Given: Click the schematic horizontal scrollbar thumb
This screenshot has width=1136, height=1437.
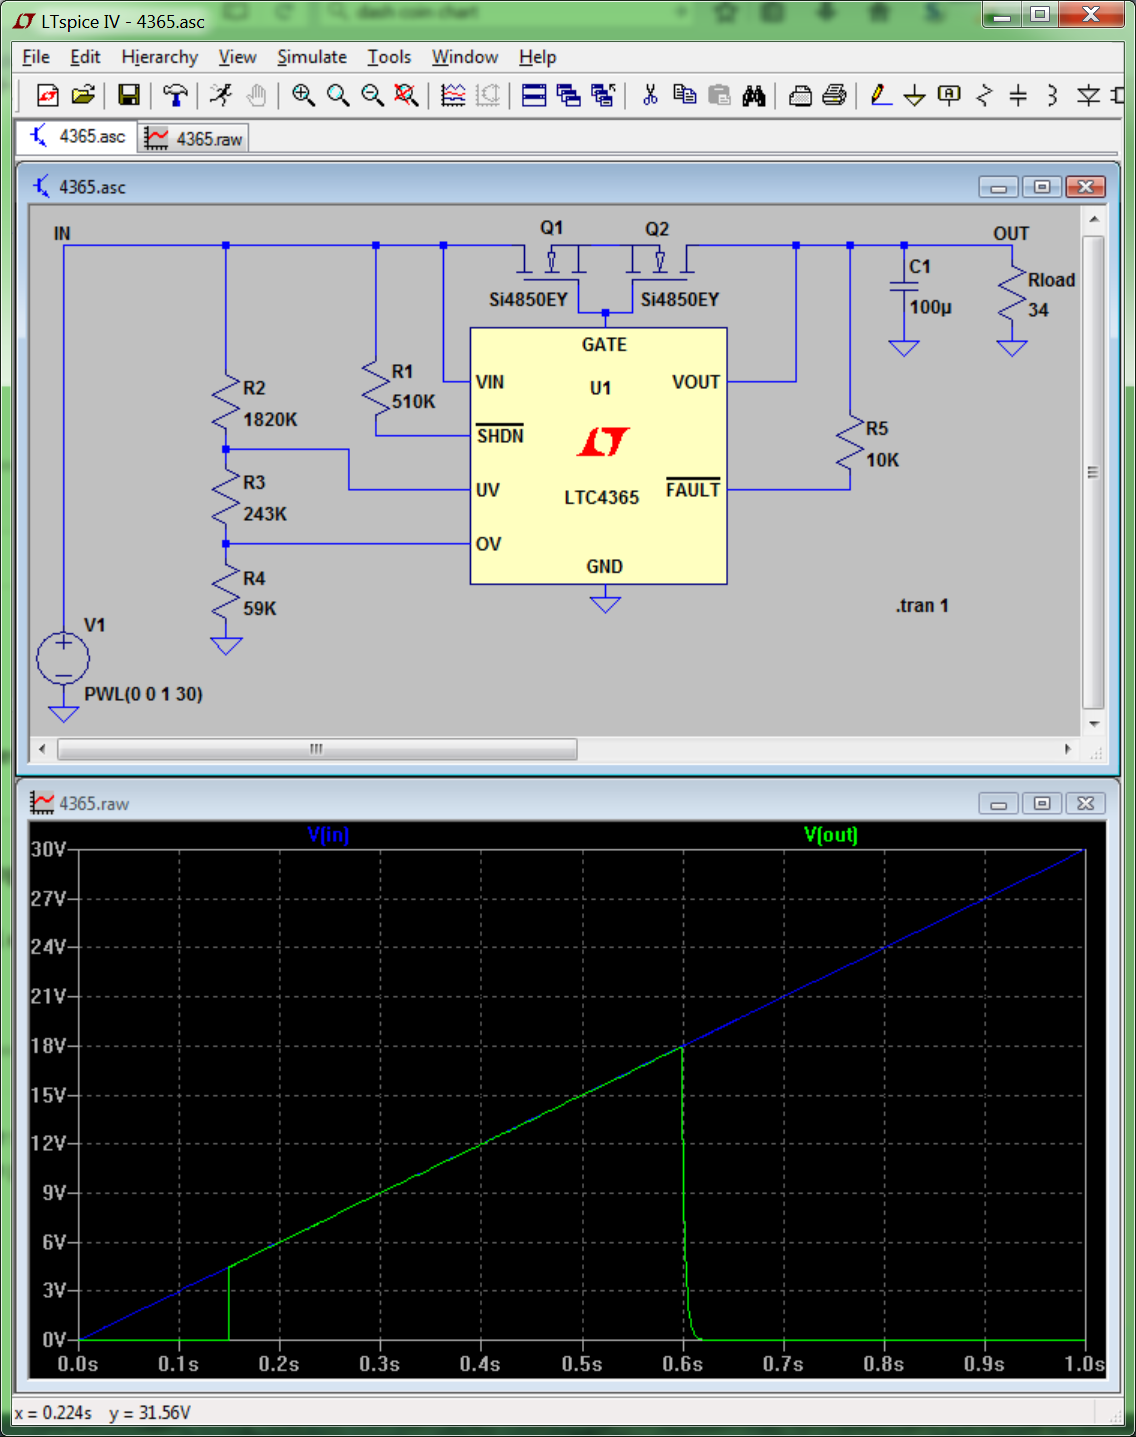Looking at the screenshot, I should (317, 749).
